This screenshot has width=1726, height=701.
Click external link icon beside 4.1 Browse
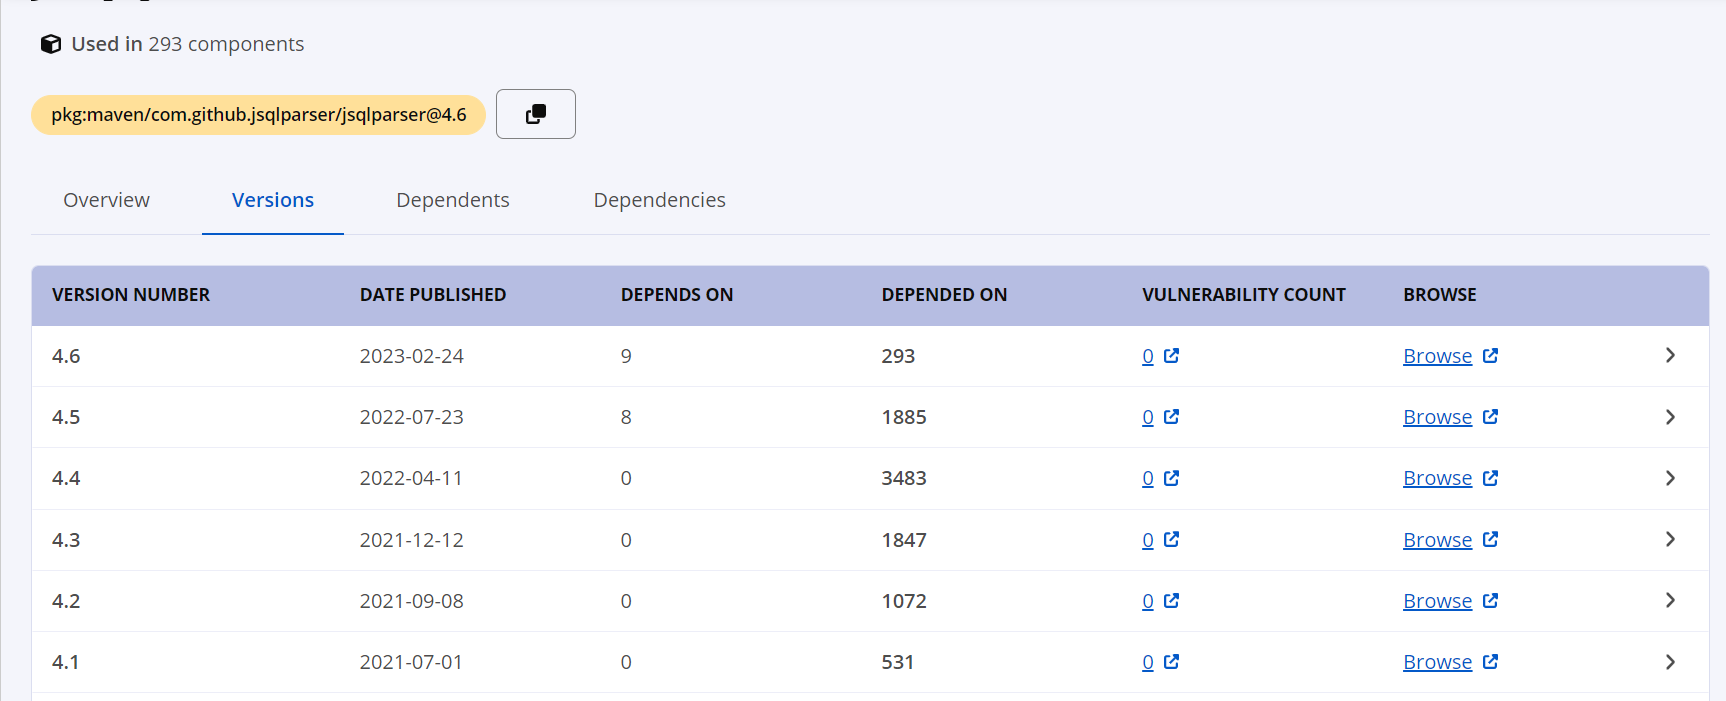1490,662
